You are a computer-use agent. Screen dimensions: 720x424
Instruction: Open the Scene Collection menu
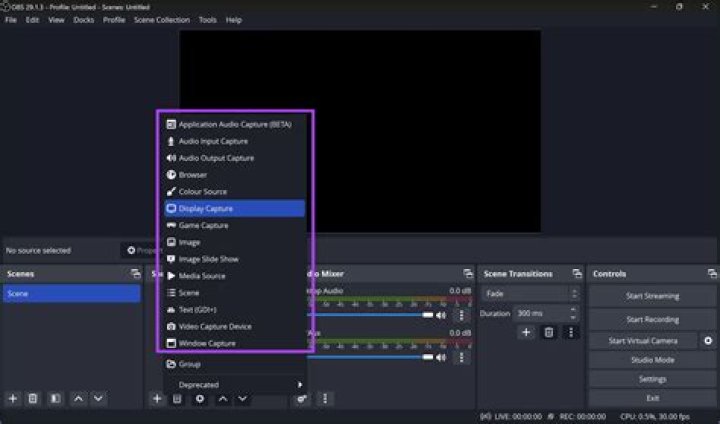(161, 20)
